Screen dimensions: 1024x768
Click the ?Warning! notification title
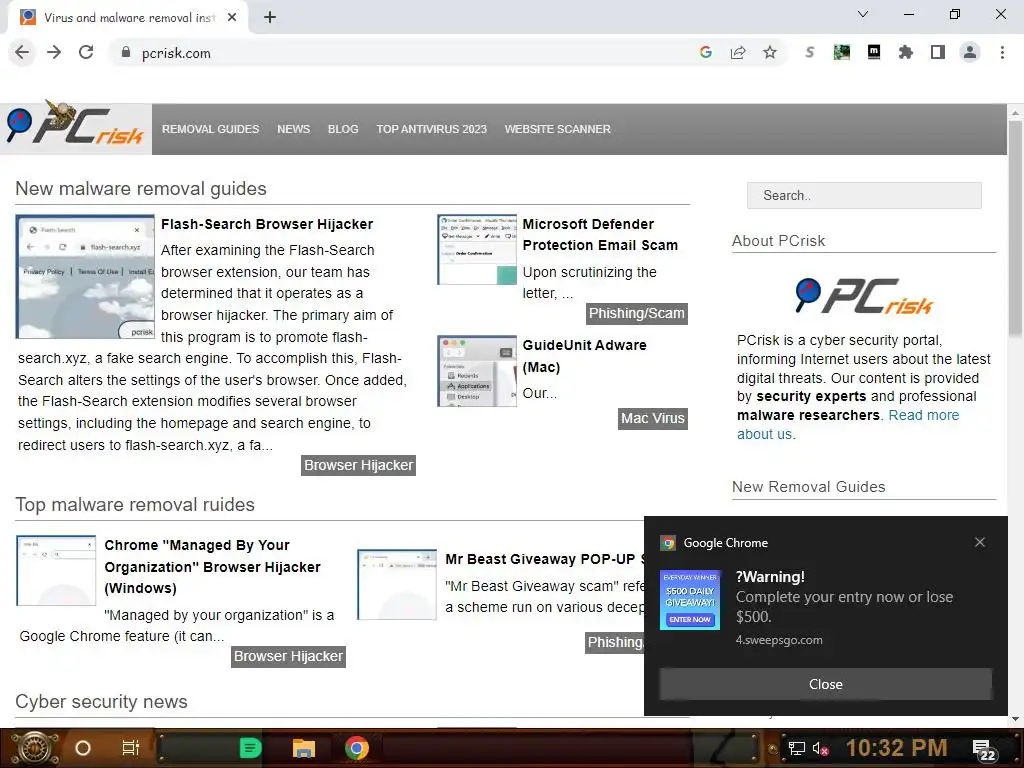click(770, 577)
